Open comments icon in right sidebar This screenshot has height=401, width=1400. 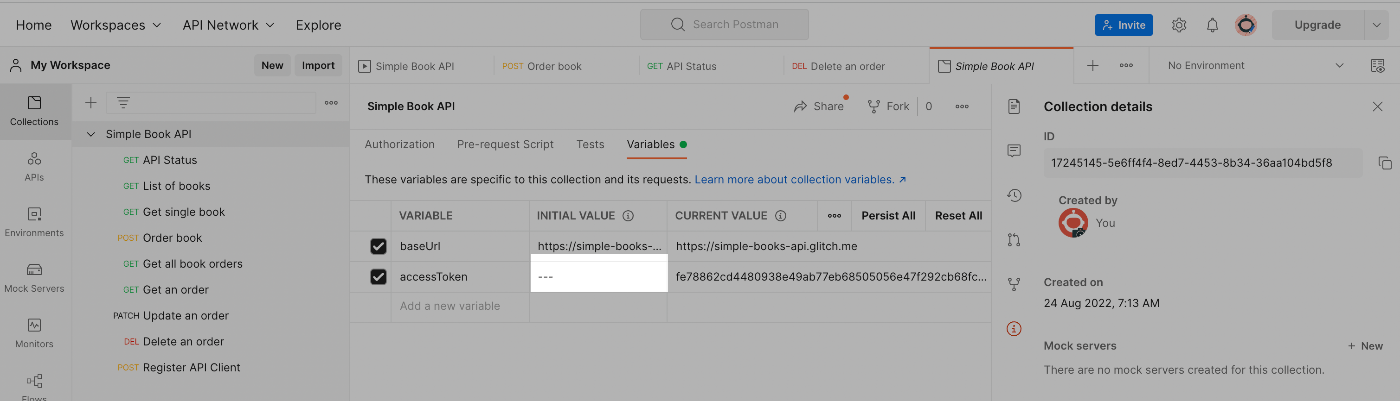(x=1014, y=150)
